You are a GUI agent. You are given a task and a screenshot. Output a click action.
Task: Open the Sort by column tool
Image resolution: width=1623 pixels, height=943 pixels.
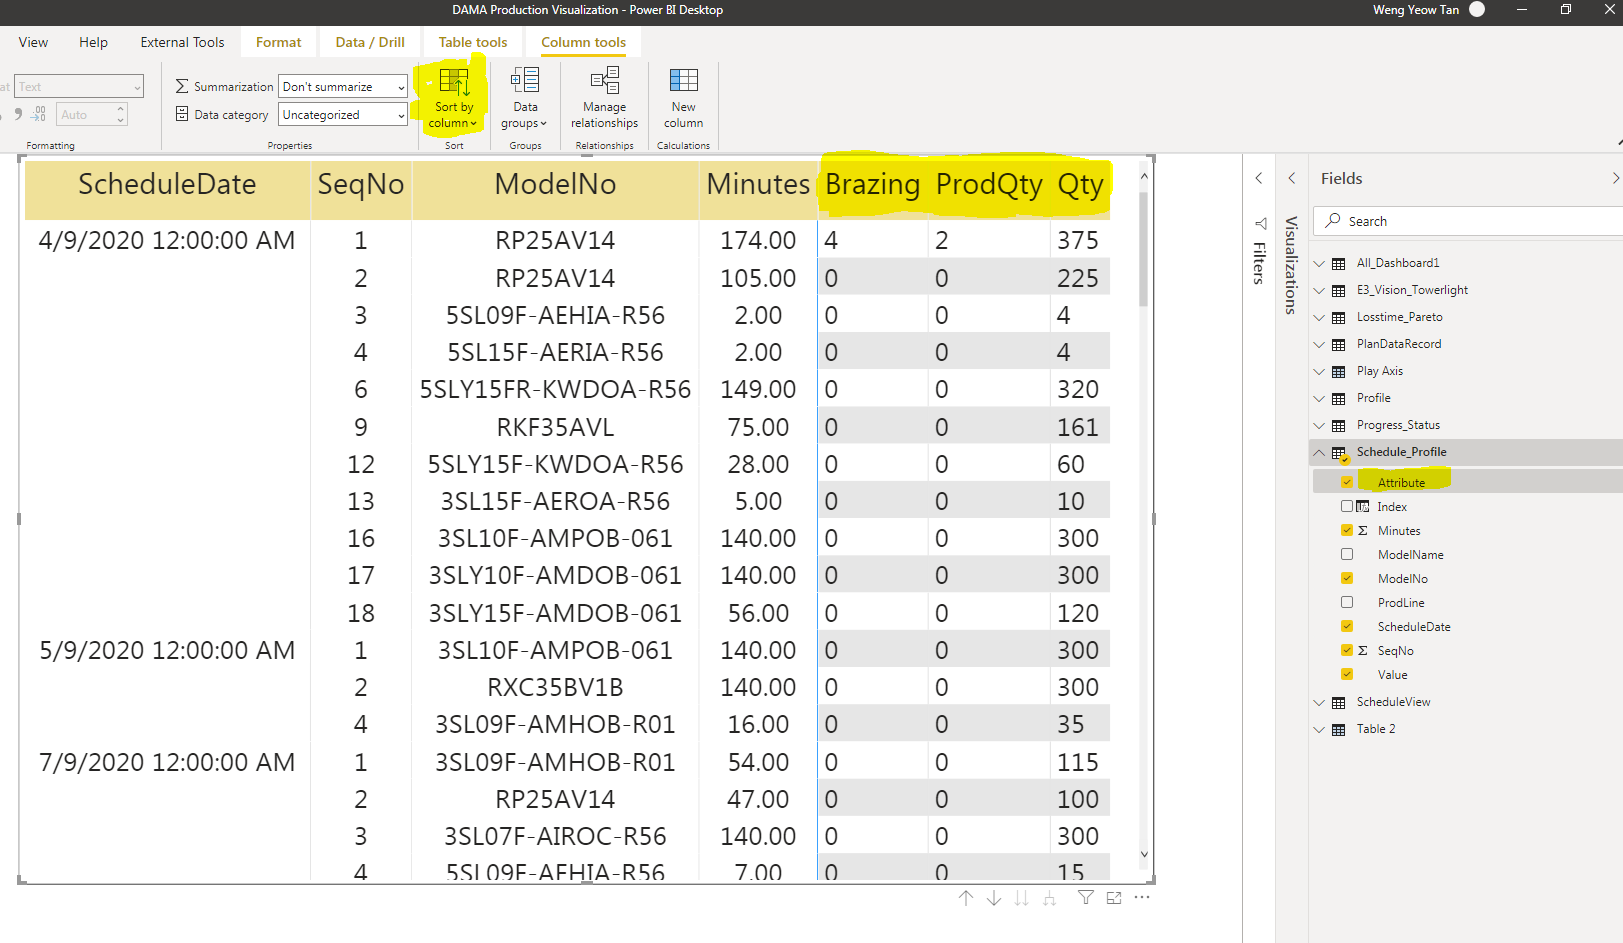454,99
